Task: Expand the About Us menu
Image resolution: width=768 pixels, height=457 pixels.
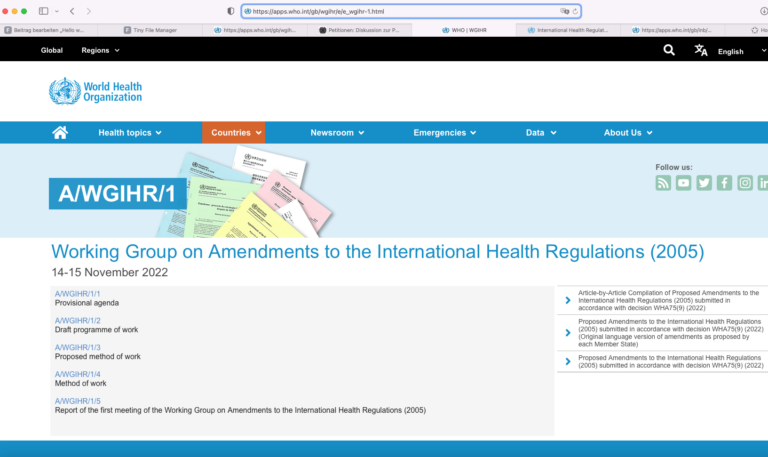Action: tap(628, 133)
